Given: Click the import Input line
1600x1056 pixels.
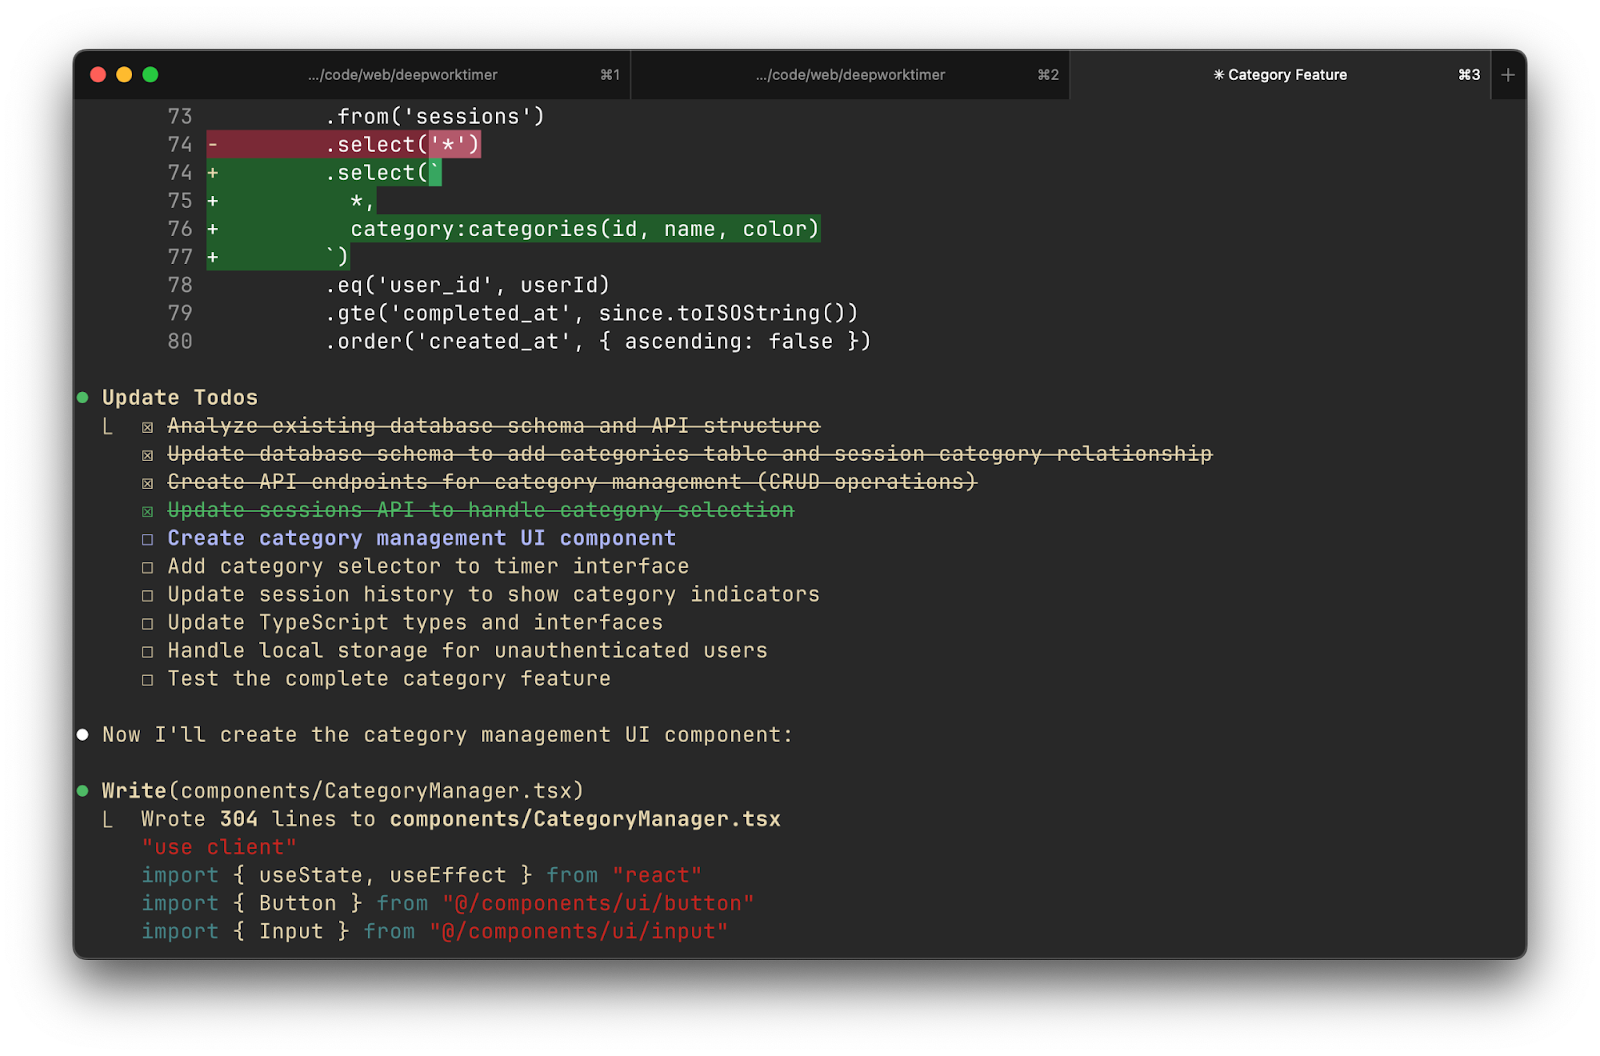Looking at the screenshot, I should [434, 932].
